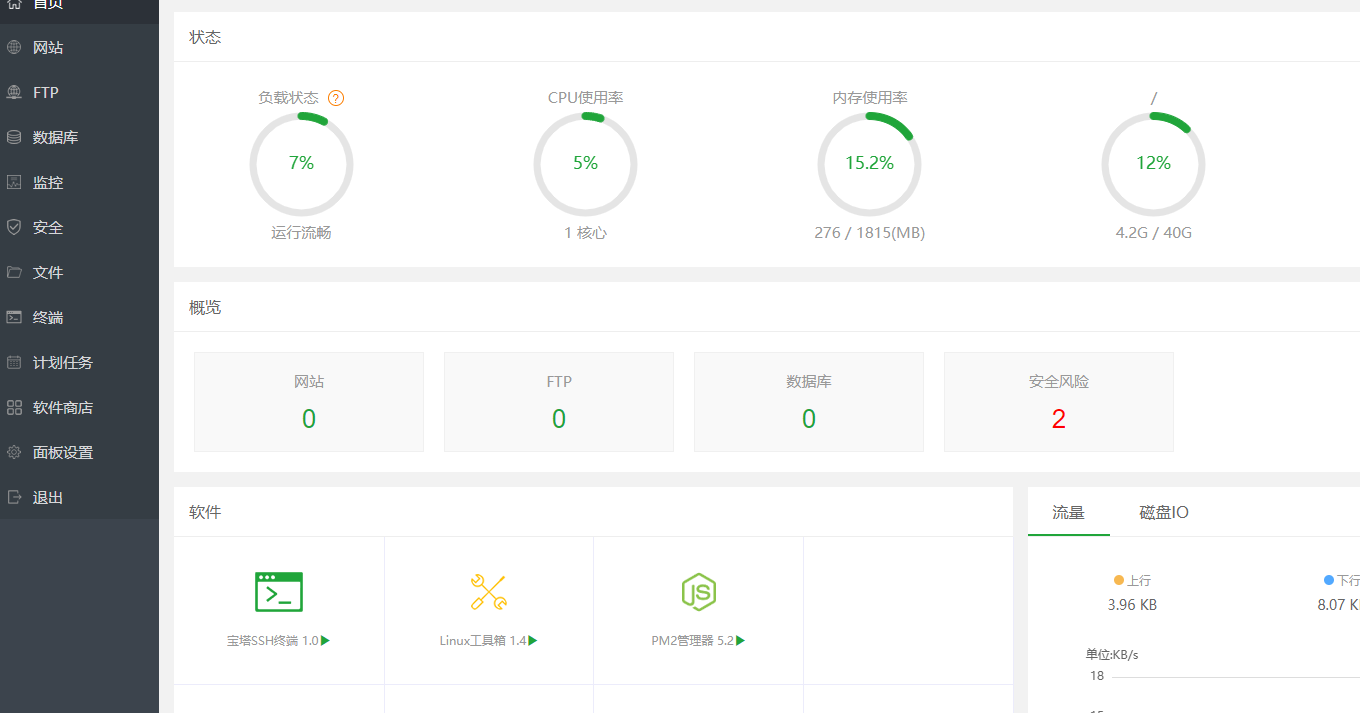Switch to the 磁盘IO tab

pos(1164,512)
